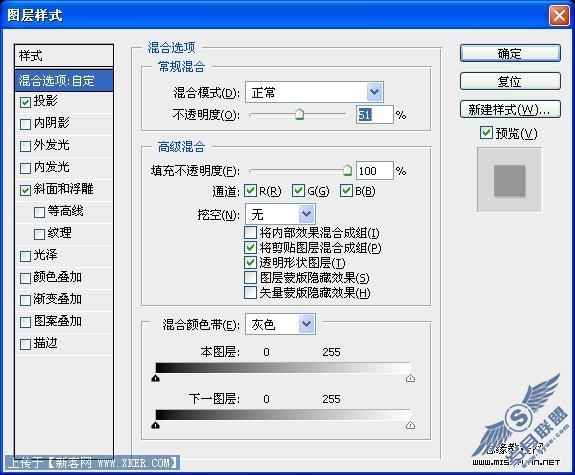Check 将内部效果混合成组(I) option
This screenshot has height=475, width=575.
point(250,233)
